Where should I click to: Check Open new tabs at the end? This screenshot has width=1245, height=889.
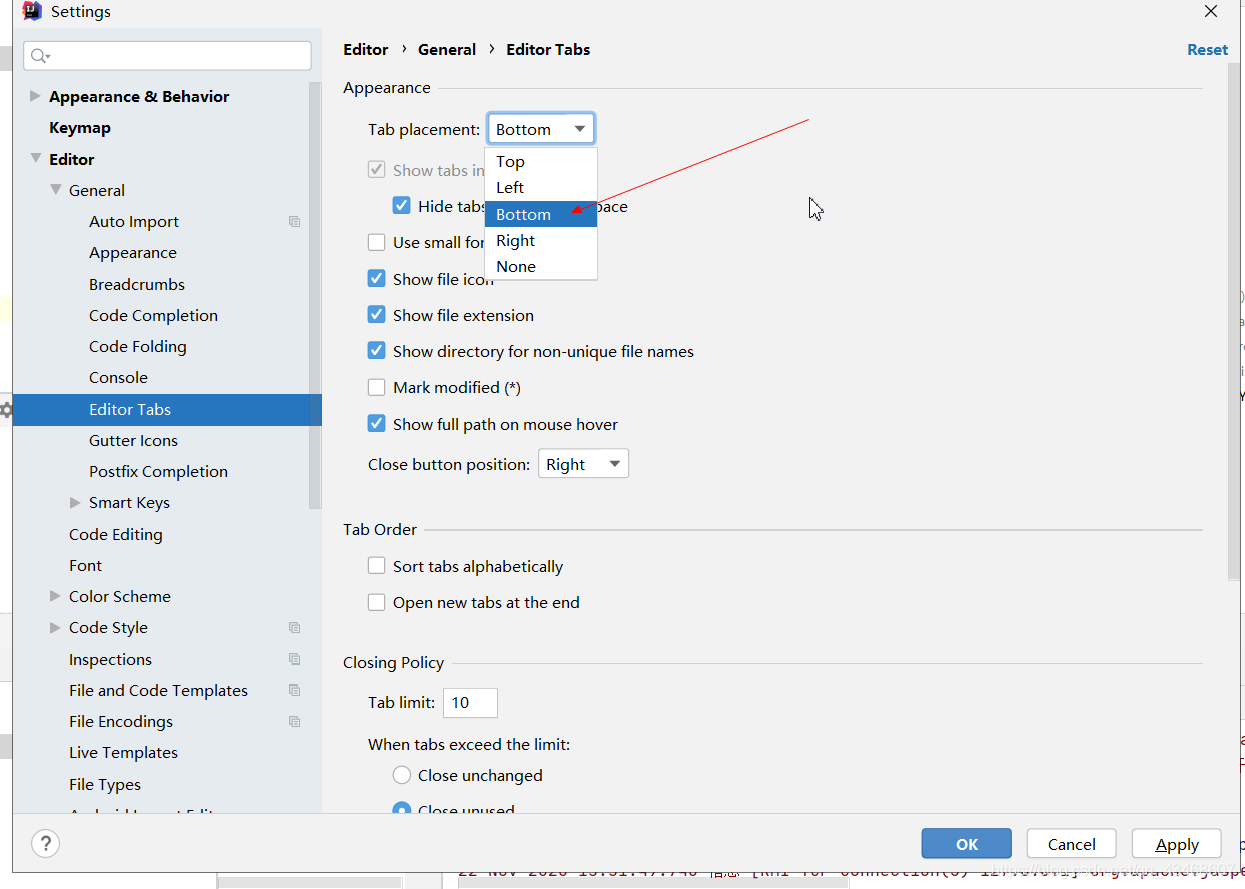377,602
